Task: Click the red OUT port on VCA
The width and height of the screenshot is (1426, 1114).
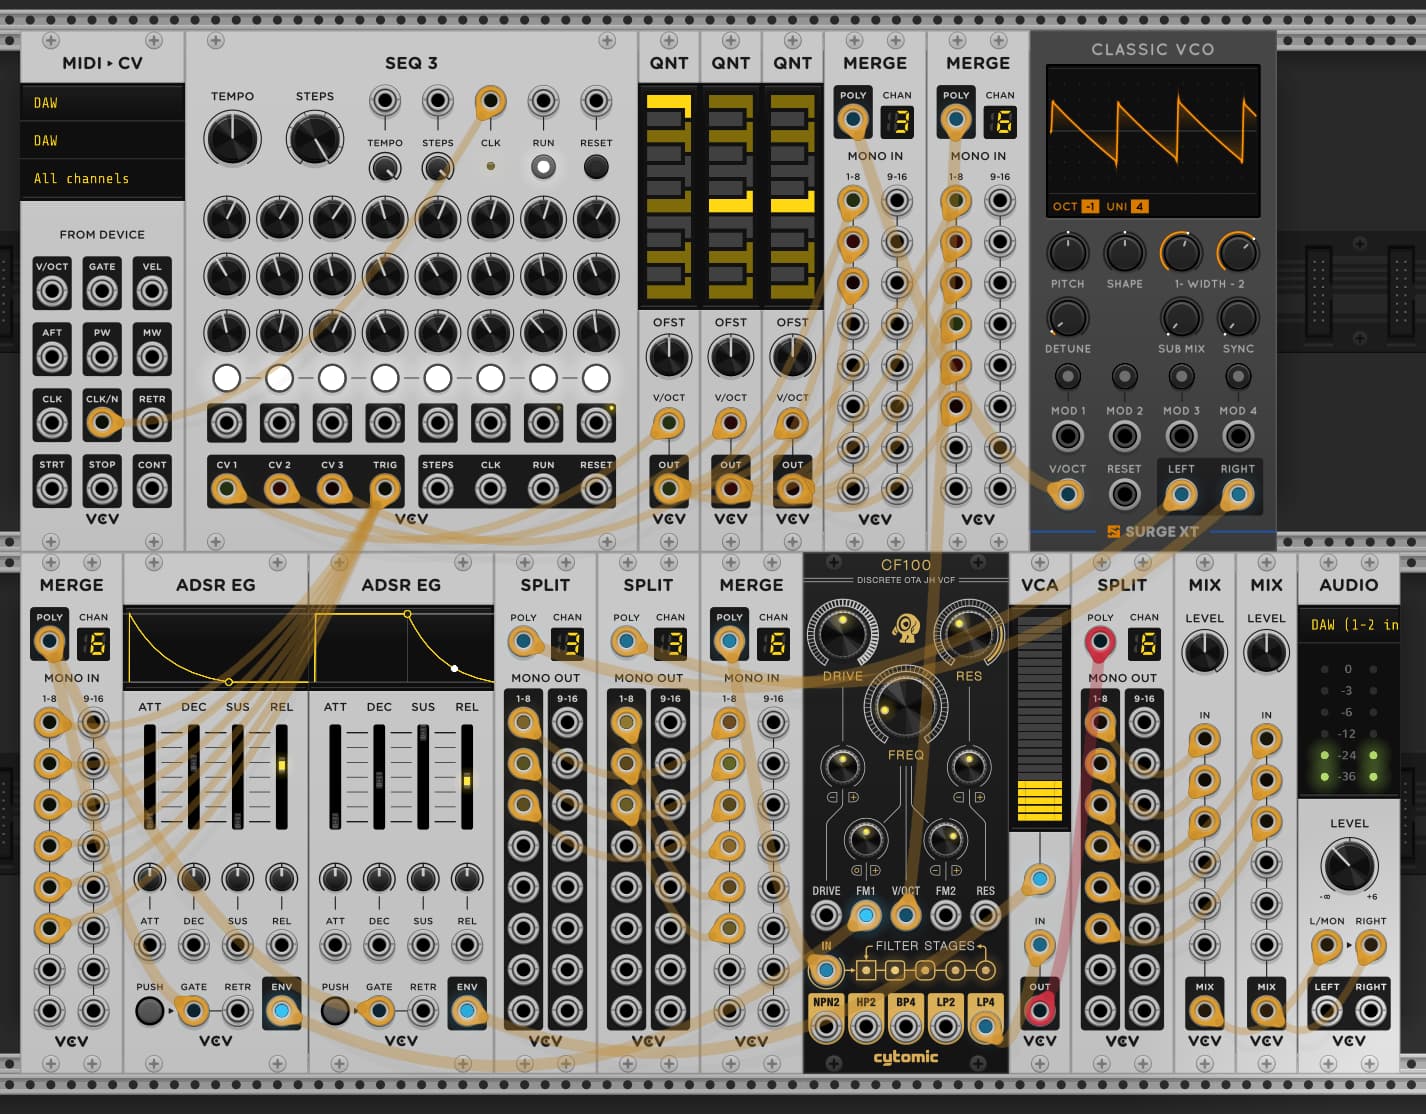Action: [x=1040, y=1011]
